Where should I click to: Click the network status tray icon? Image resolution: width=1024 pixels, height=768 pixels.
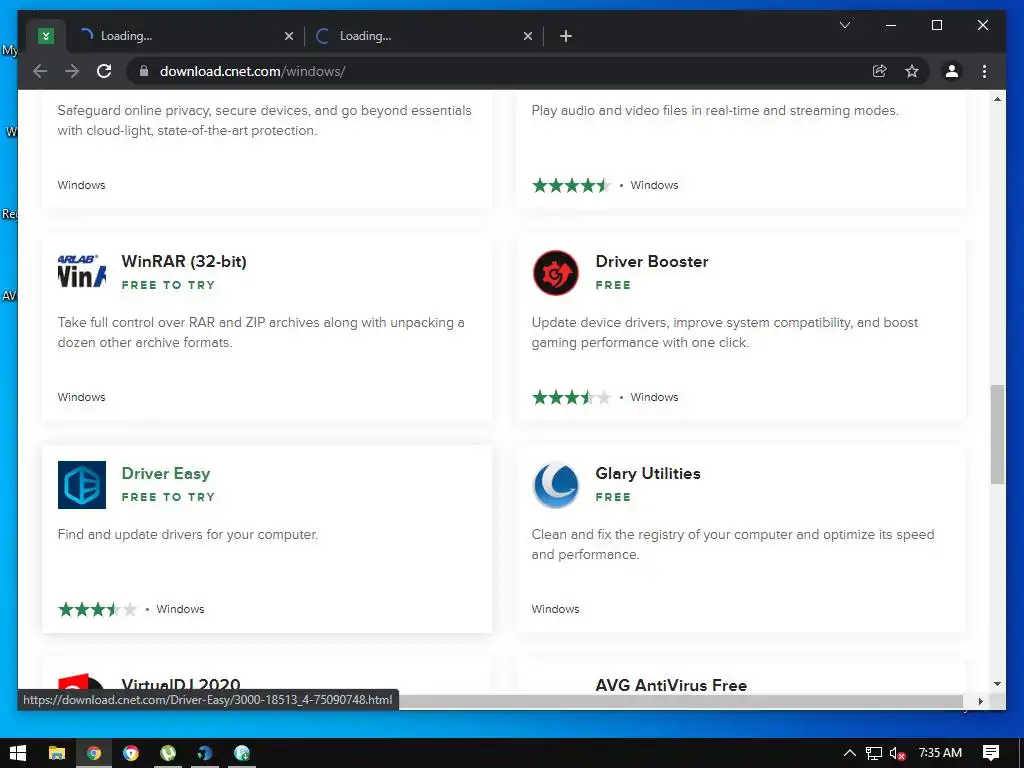[874, 753]
